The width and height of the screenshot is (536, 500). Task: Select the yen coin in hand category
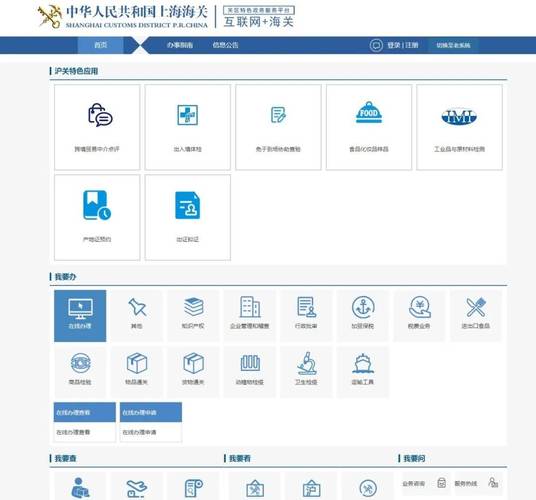click(x=419, y=316)
